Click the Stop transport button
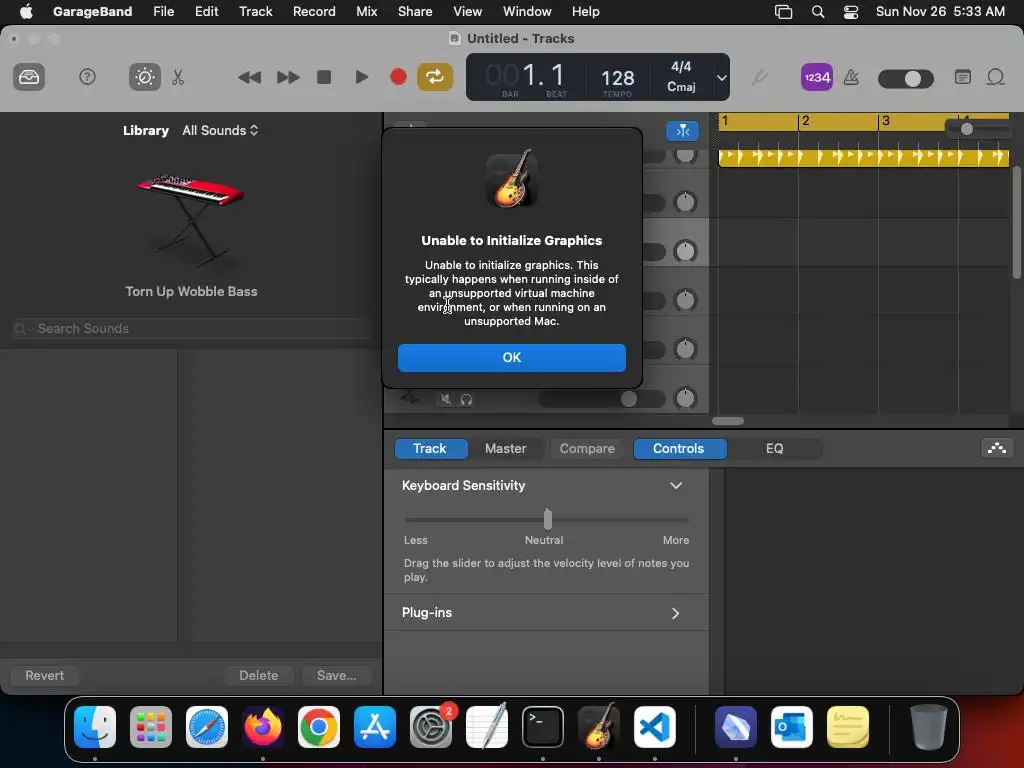Screen dimensions: 1024x768 (324, 77)
